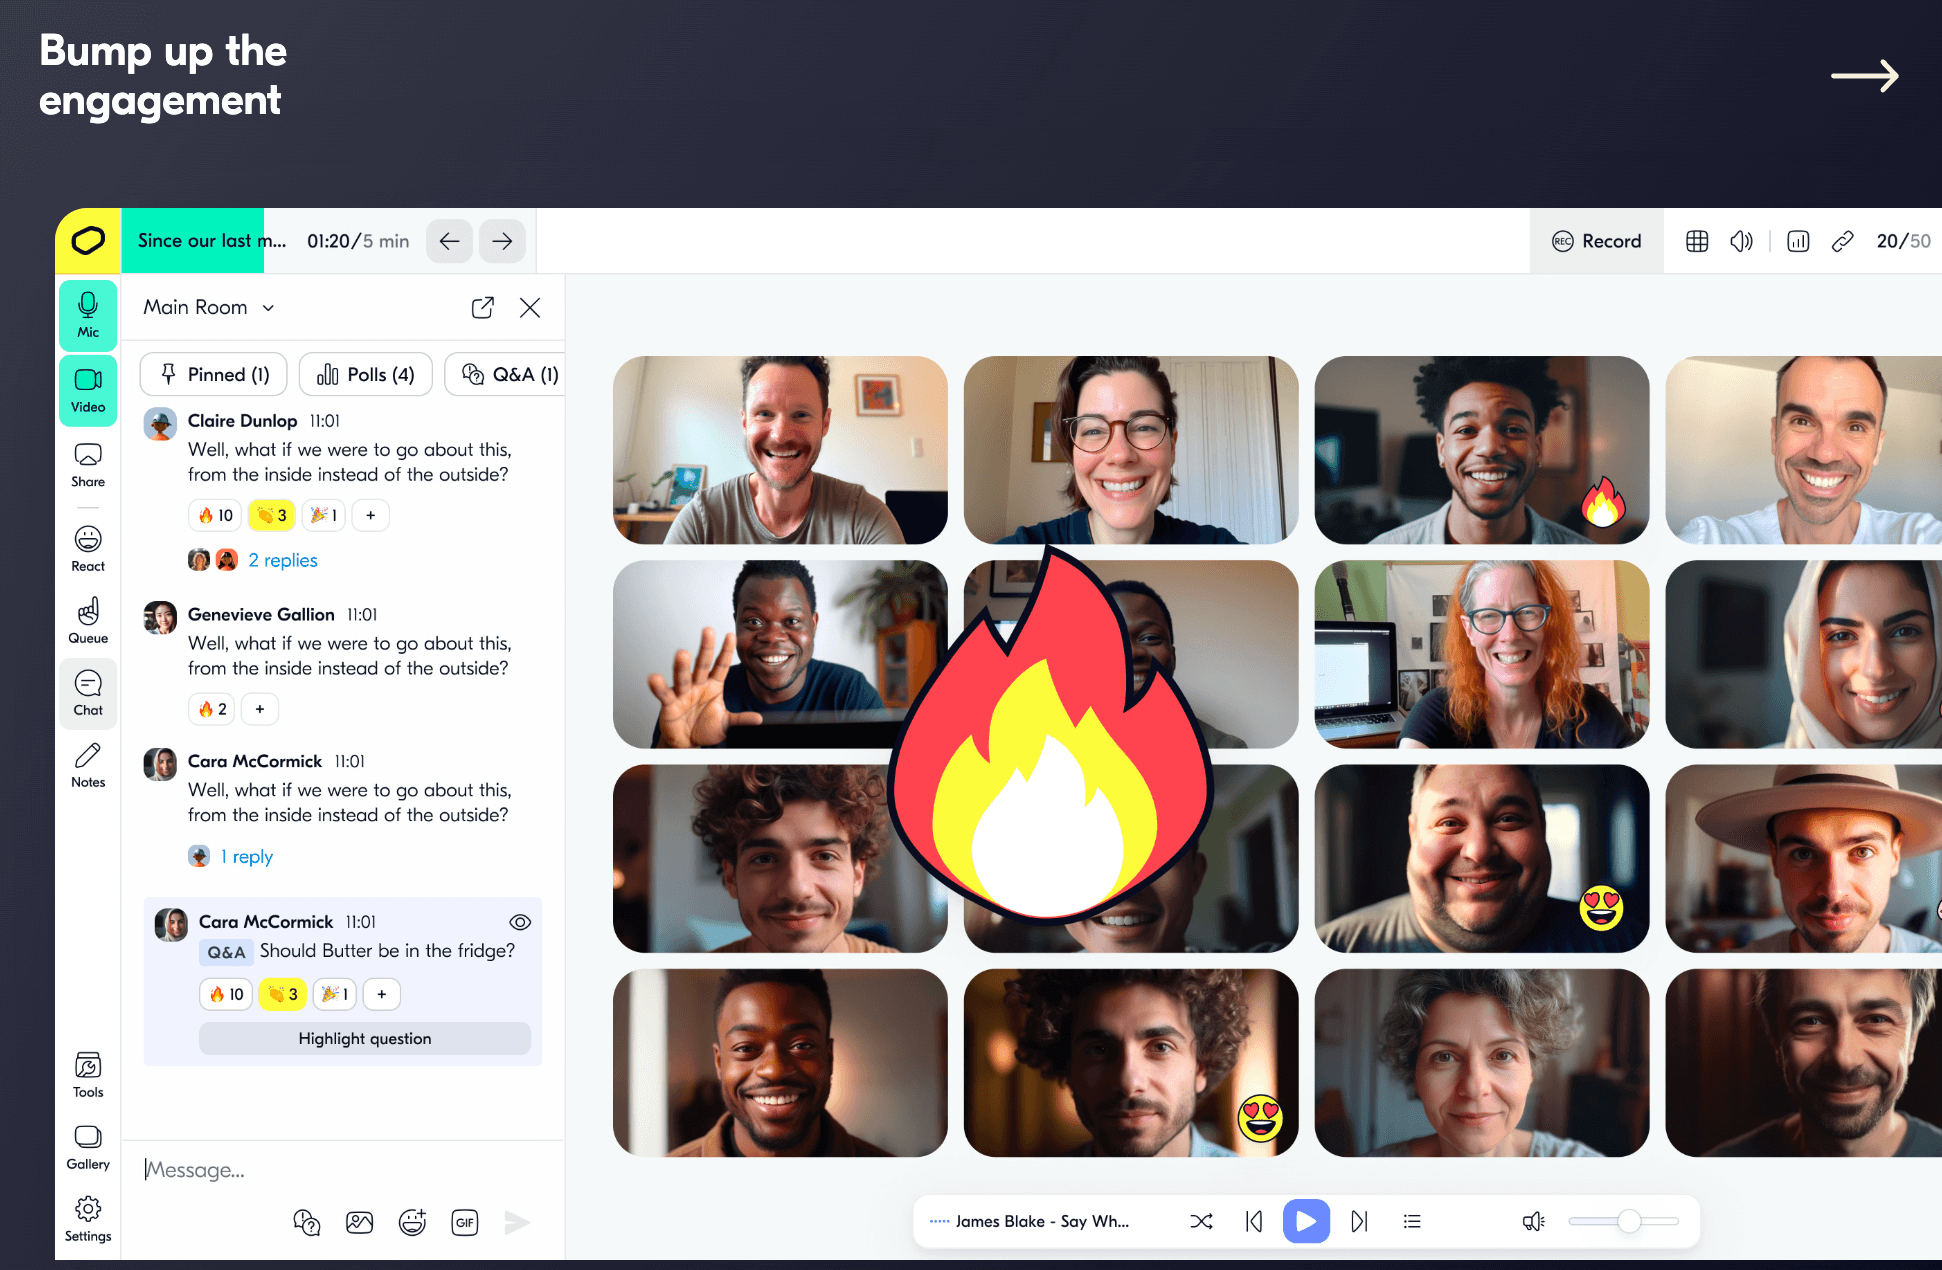Viewport: 1942px width, 1270px height.
Task: Click the Highlight question button
Action: 364,1038
